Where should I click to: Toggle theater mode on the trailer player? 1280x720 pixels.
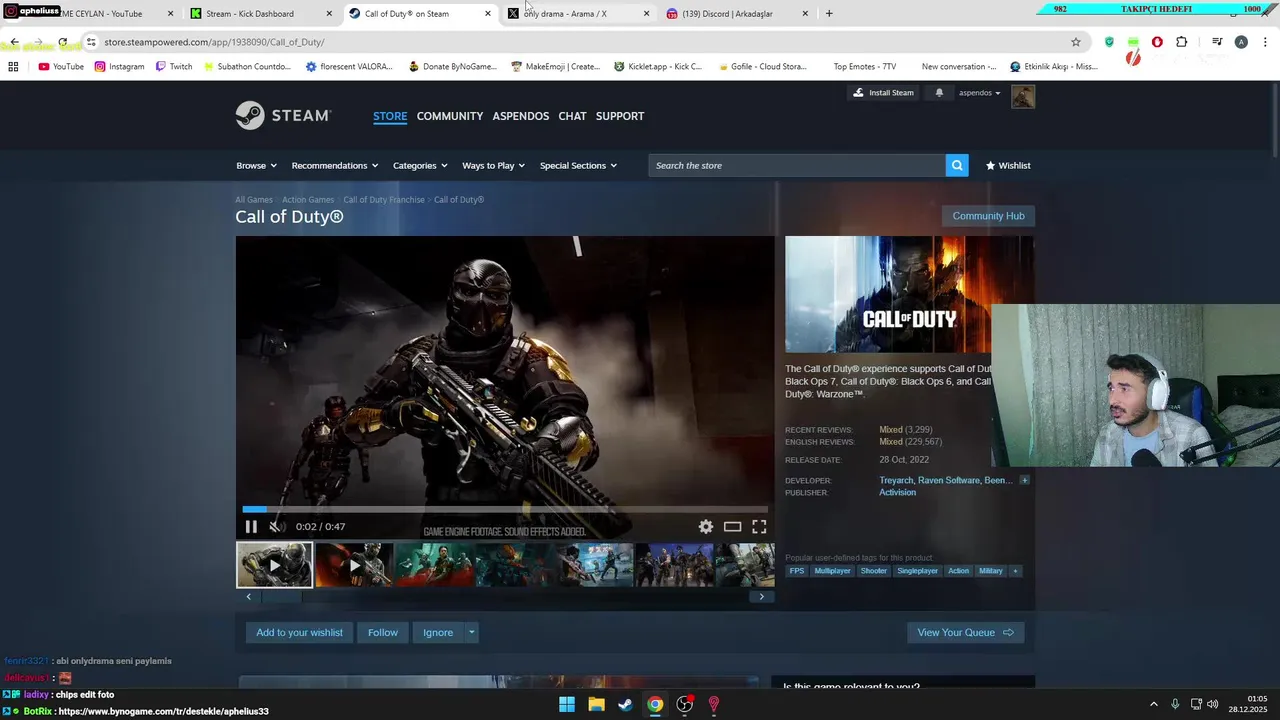click(733, 527)
